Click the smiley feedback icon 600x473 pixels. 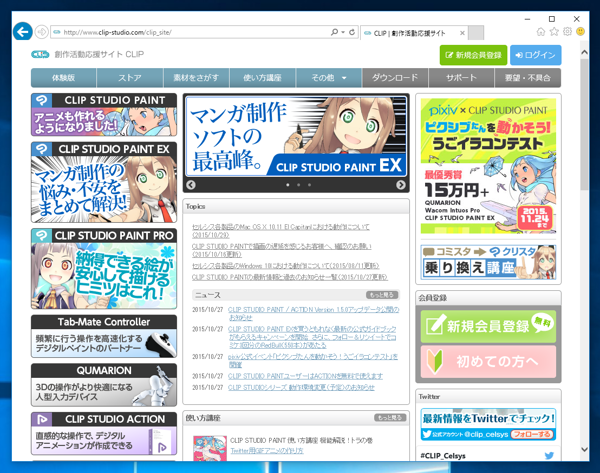(580, 32)
